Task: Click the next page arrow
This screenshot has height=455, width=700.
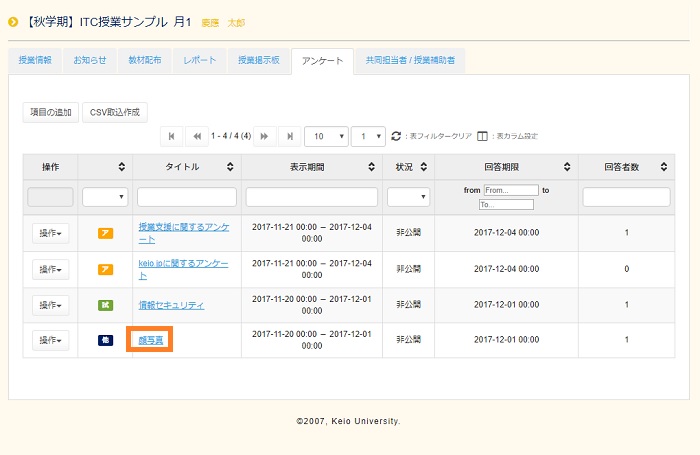Action: point(265,136)
